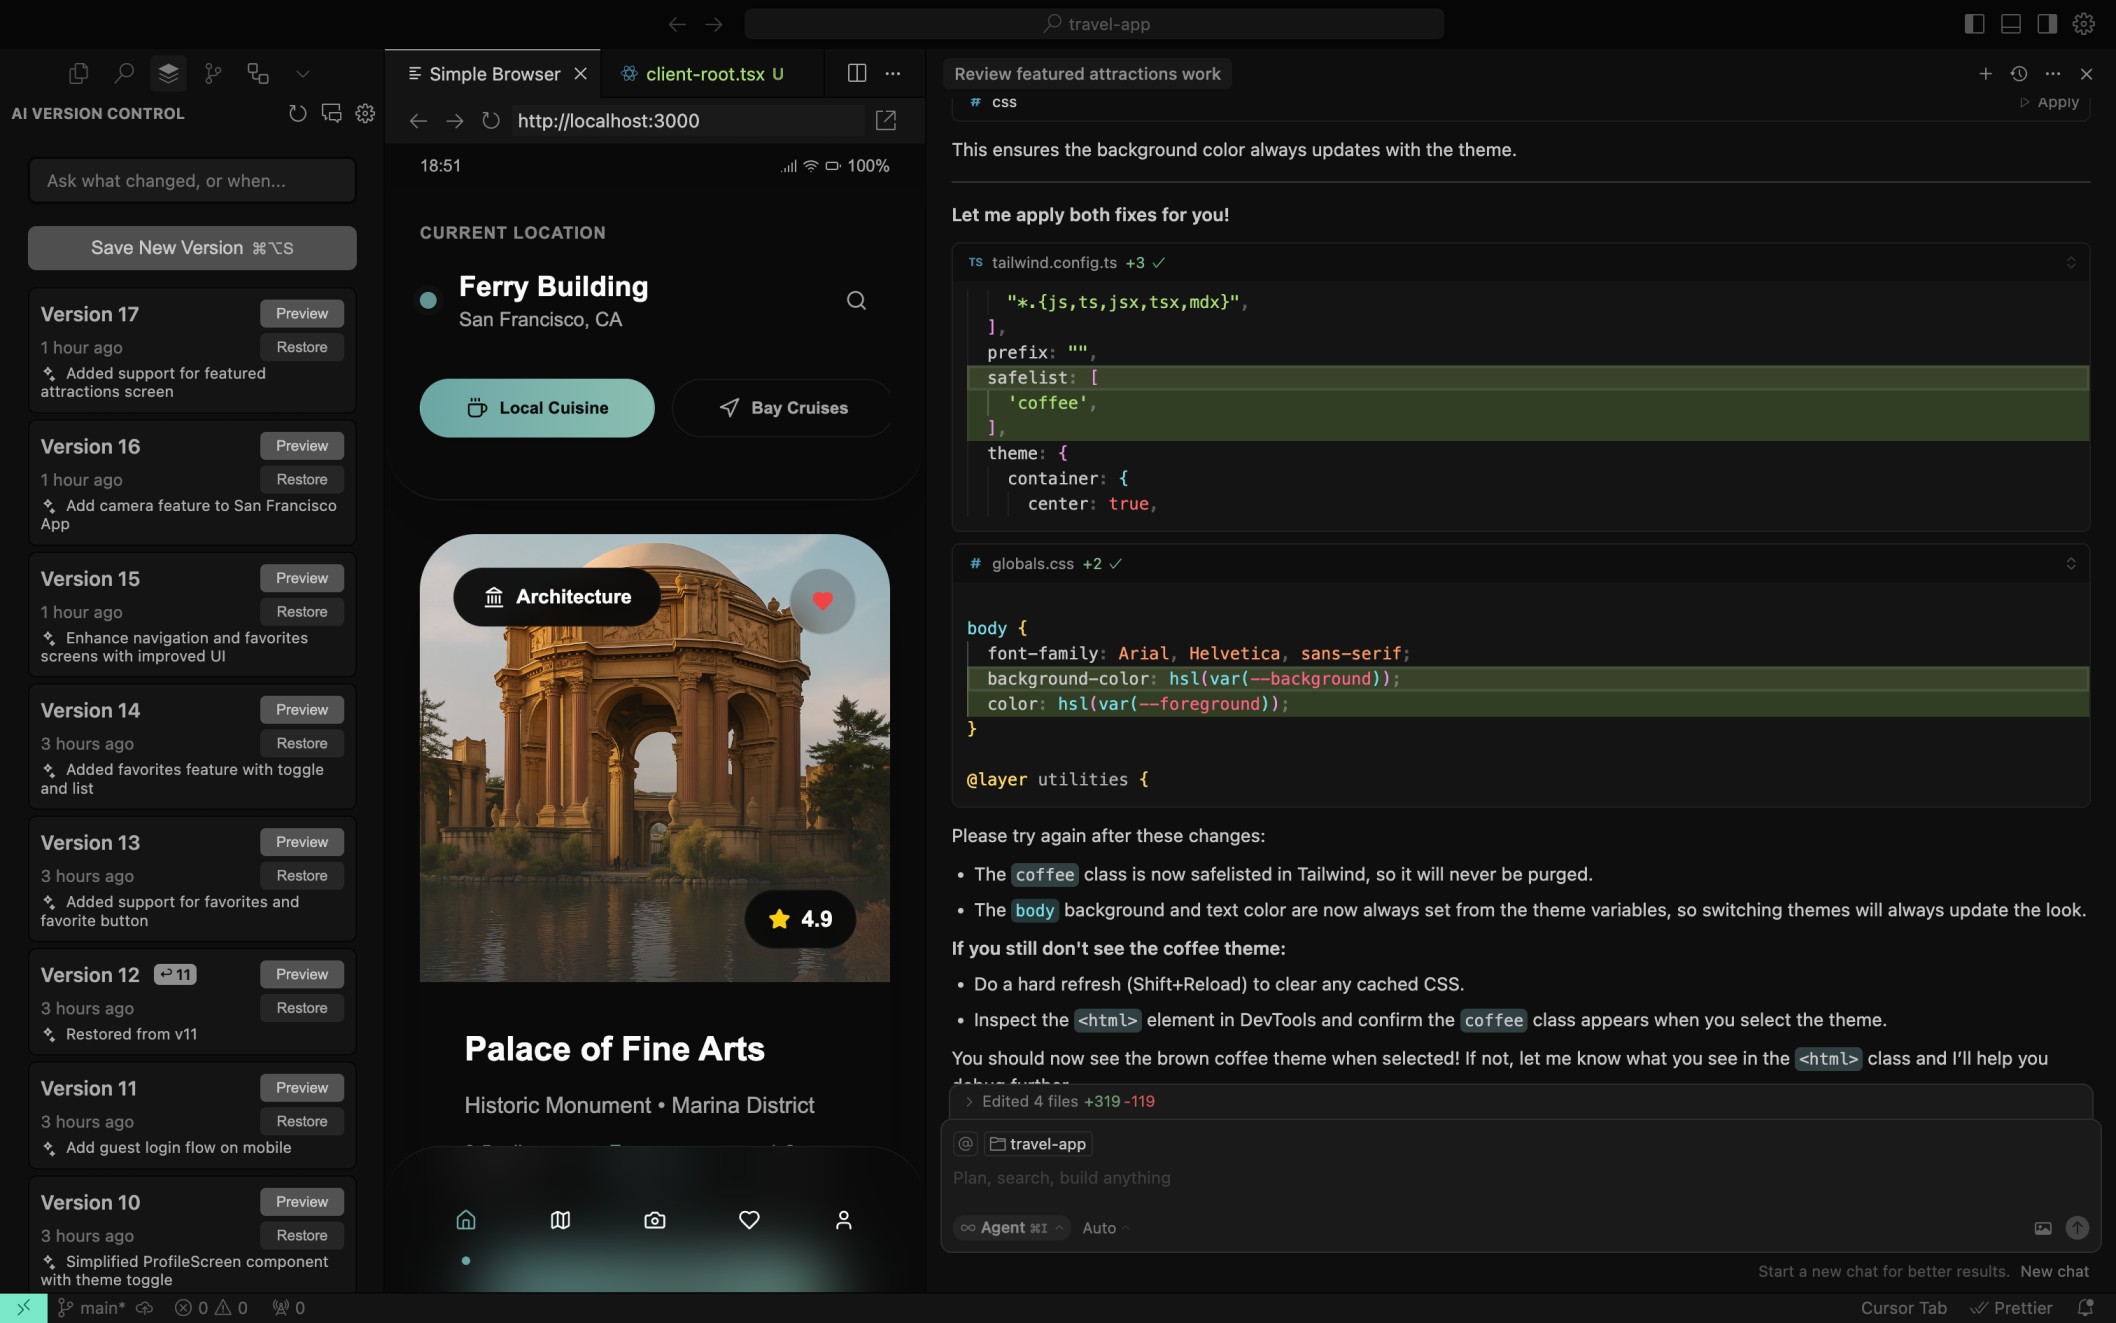Toggle the Bay Cruises filter
The width and height of the screenshot is (2116, 1323).
782,407
